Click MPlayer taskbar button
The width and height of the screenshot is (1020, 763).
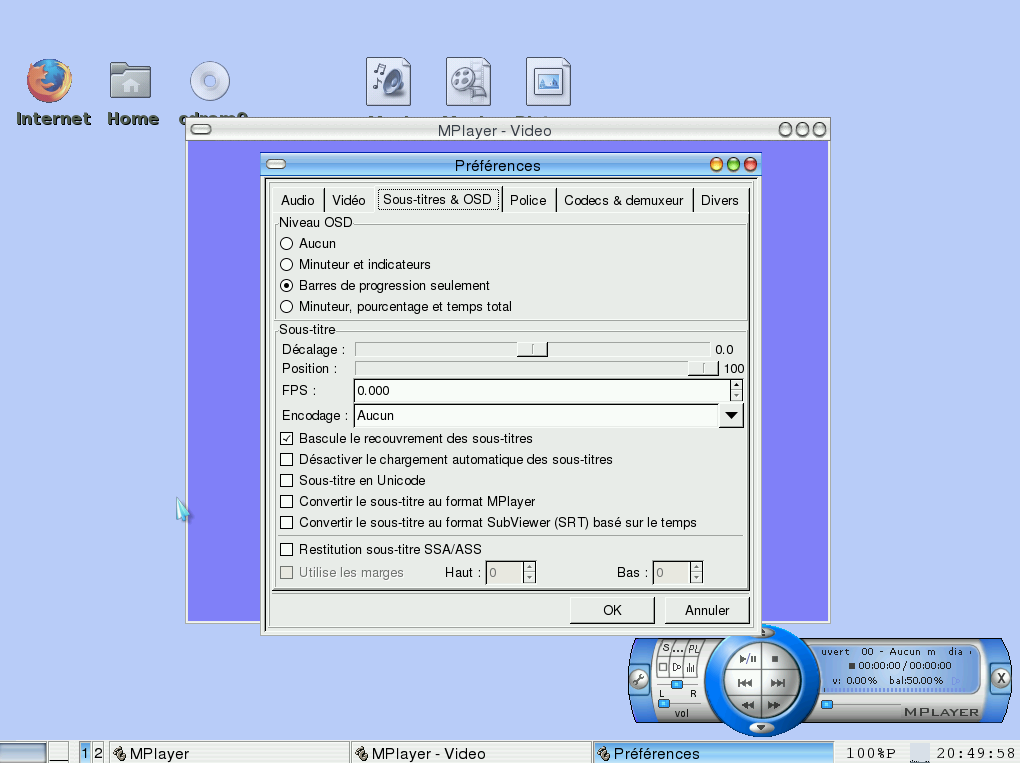coord(229,753)
